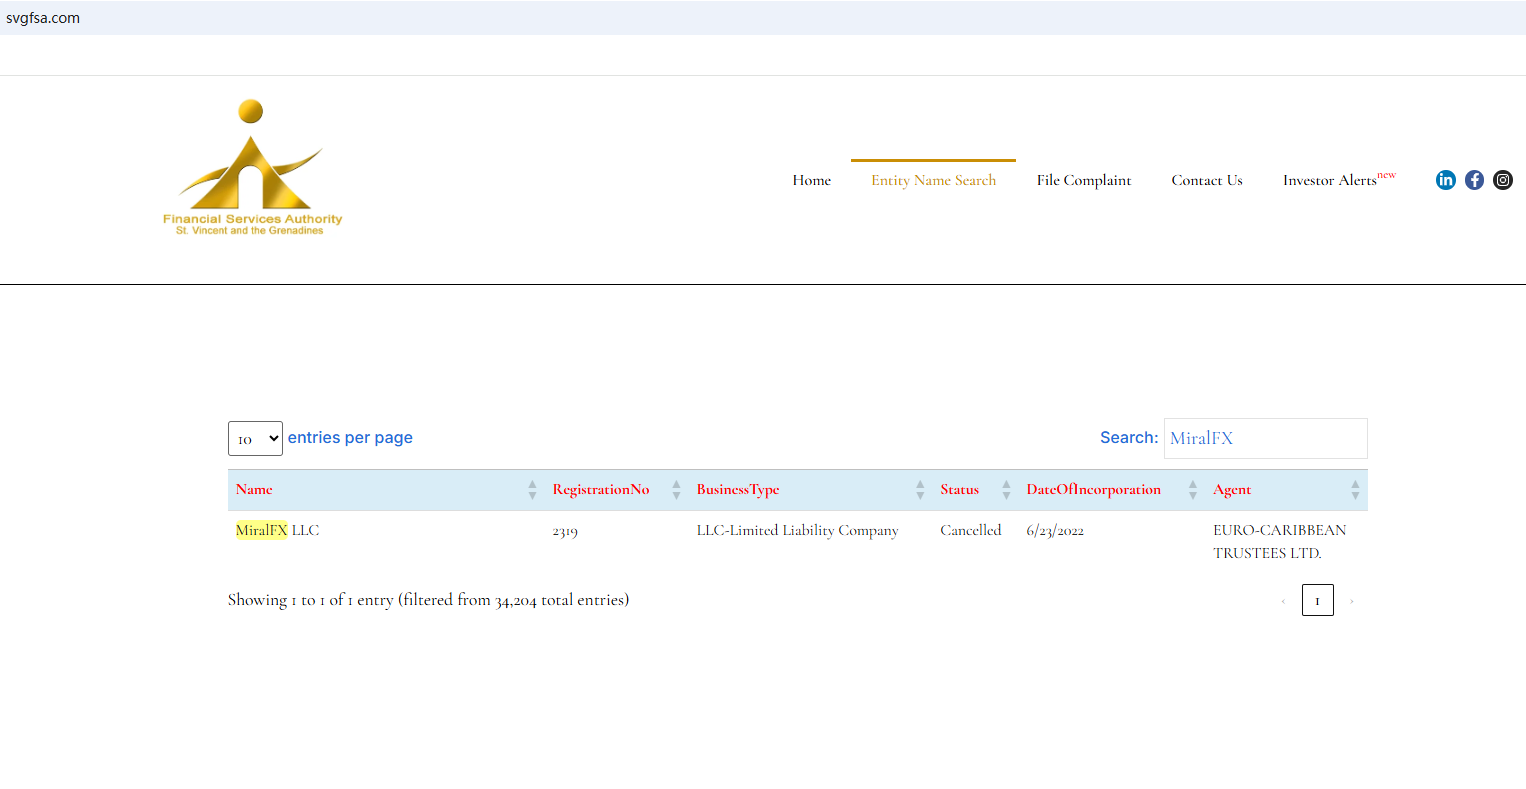
Task: Open the entries per page dropdown
Action: tap(255, 439)
